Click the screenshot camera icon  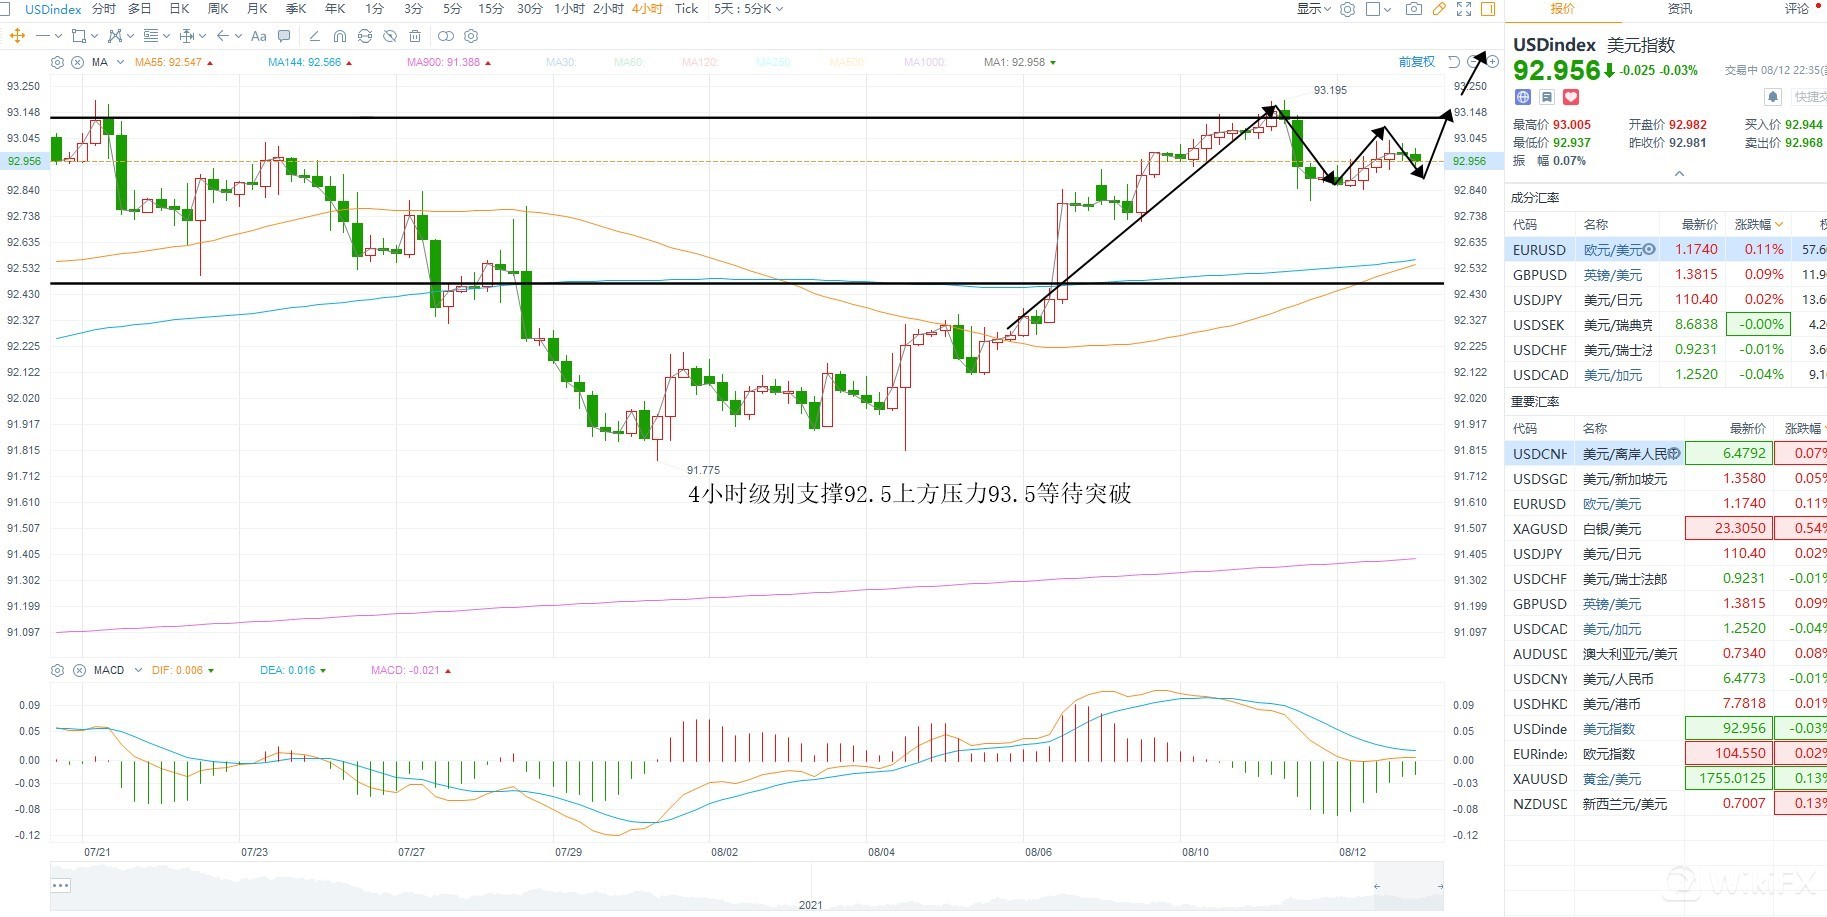1413,9
